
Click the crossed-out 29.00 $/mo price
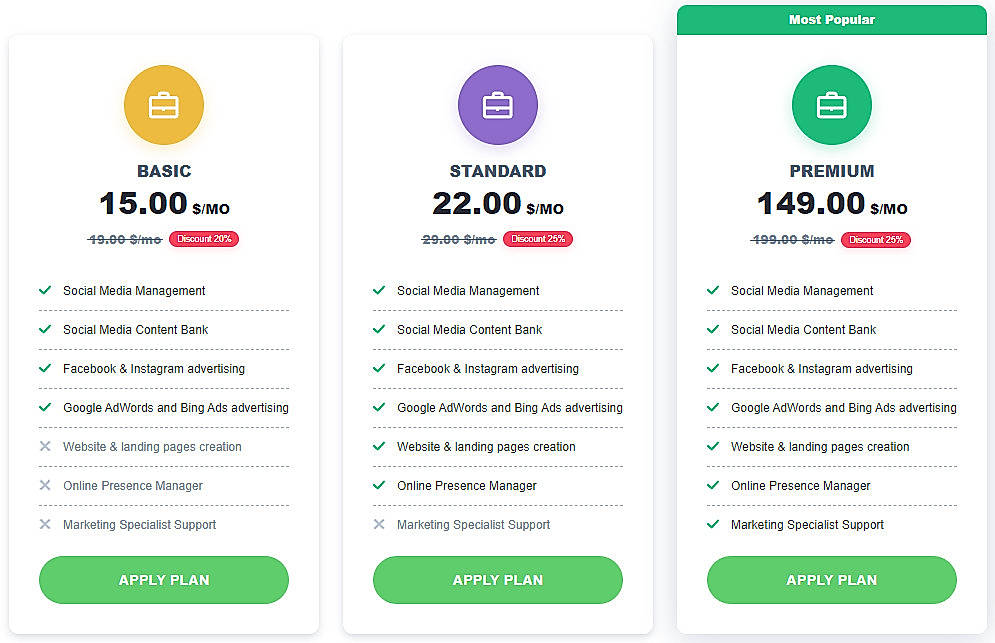pyautogui.click(x=458, y=239)
